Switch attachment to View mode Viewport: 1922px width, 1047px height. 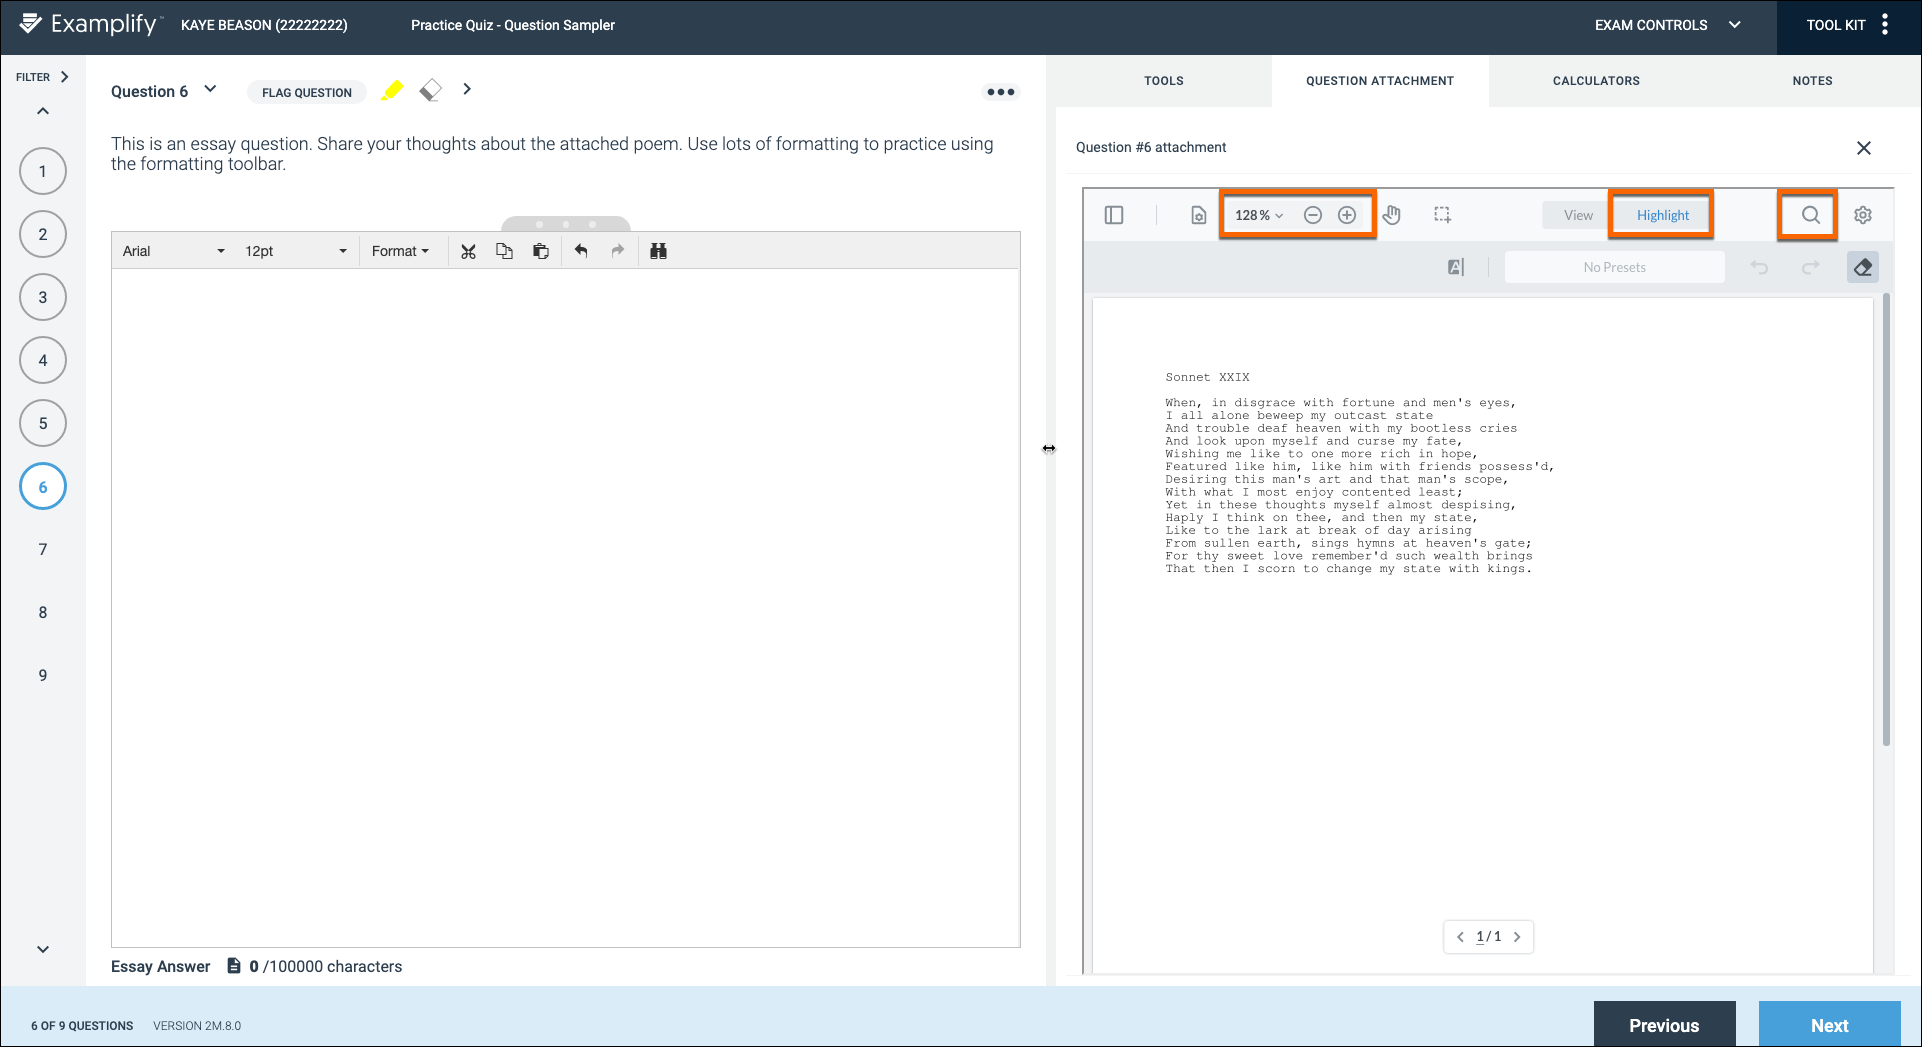point(1578,215)
